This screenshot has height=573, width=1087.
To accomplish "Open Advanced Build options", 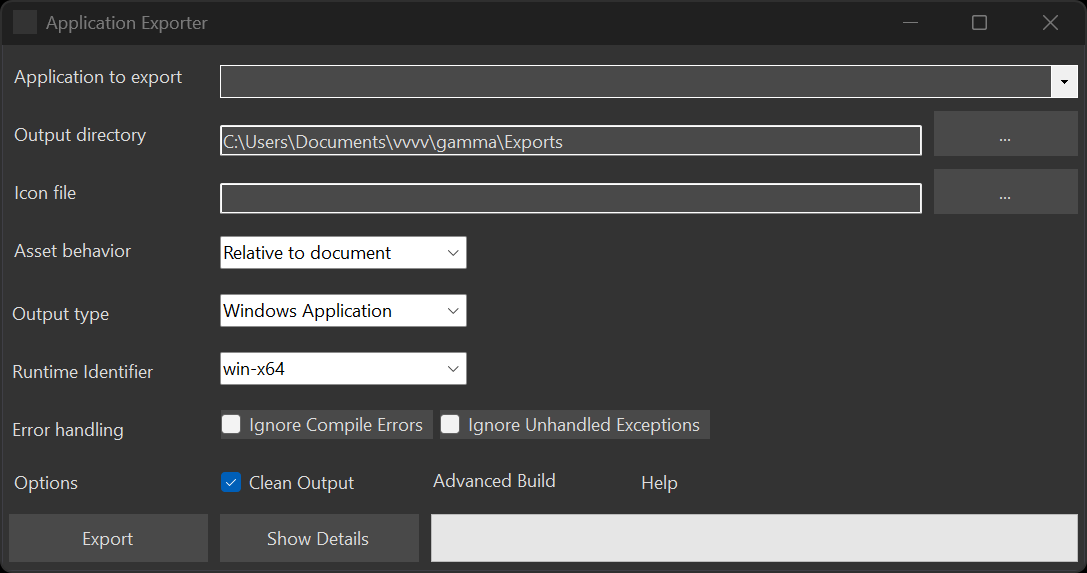I will coord(494,481).
